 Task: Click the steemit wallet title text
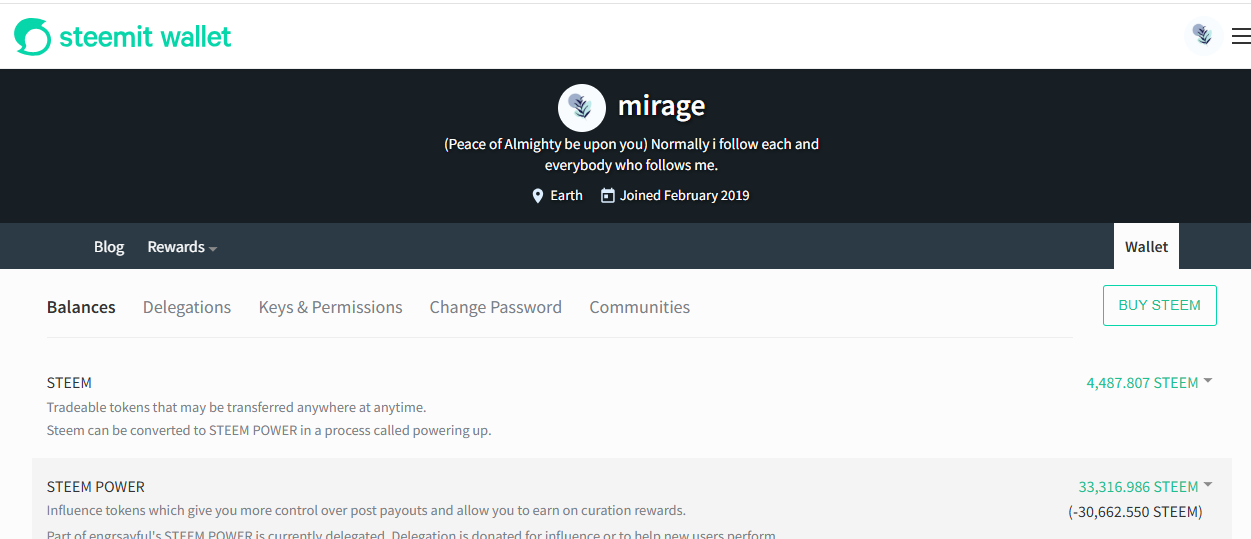(145, 37)
